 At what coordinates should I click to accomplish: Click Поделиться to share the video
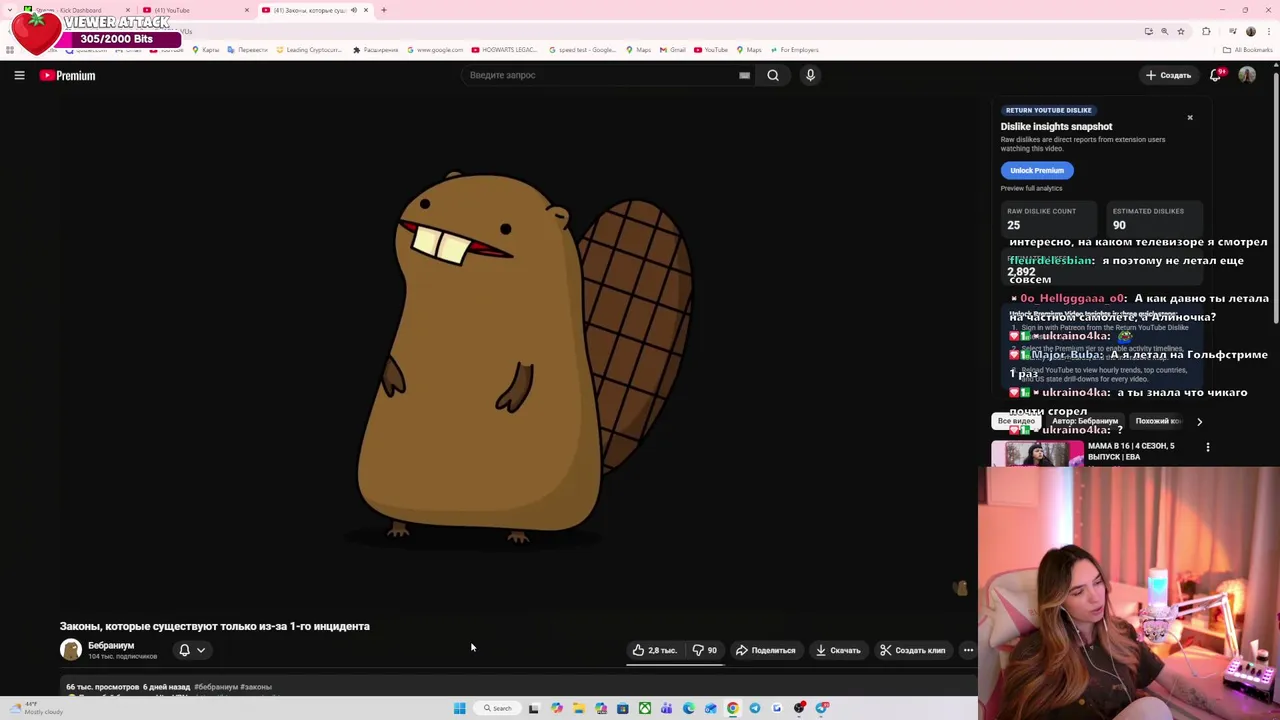[x=766, y=650]
